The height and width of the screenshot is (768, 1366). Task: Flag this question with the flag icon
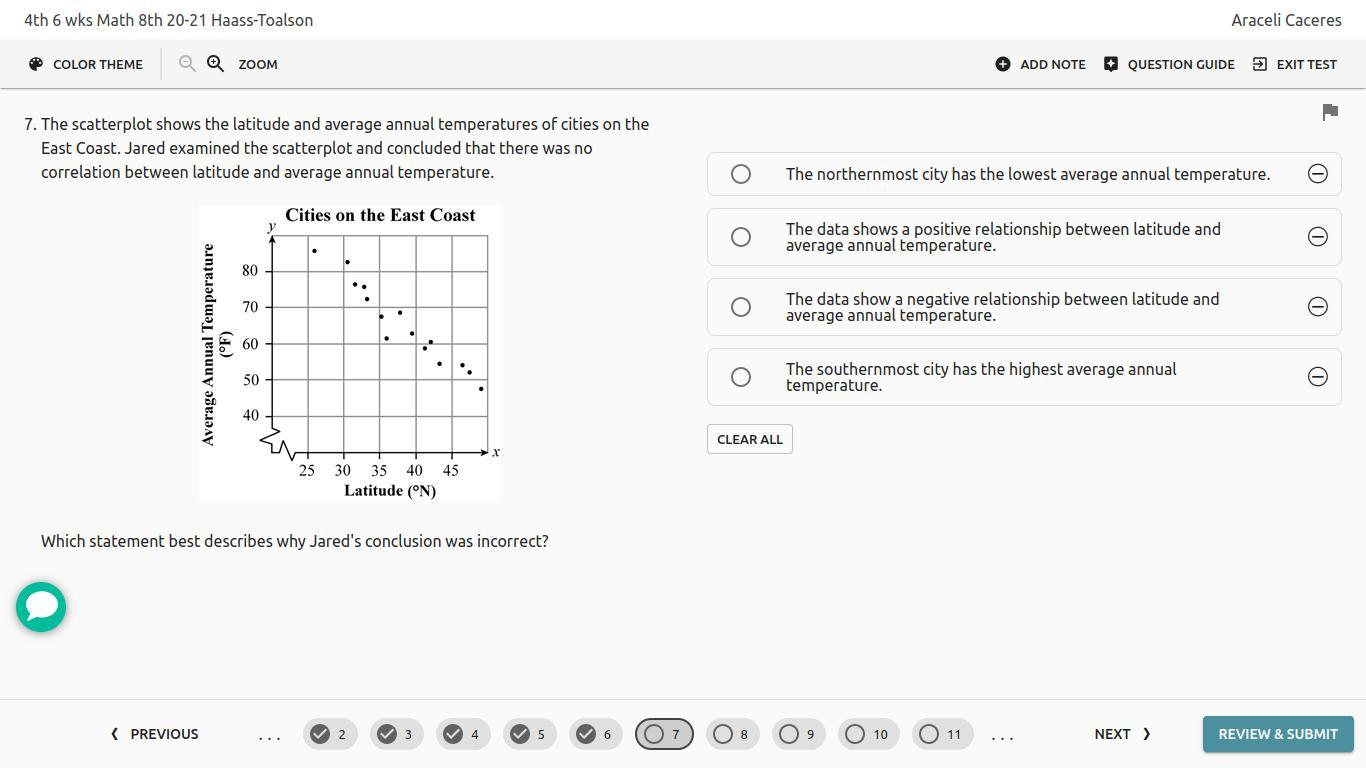point(1330,112)
